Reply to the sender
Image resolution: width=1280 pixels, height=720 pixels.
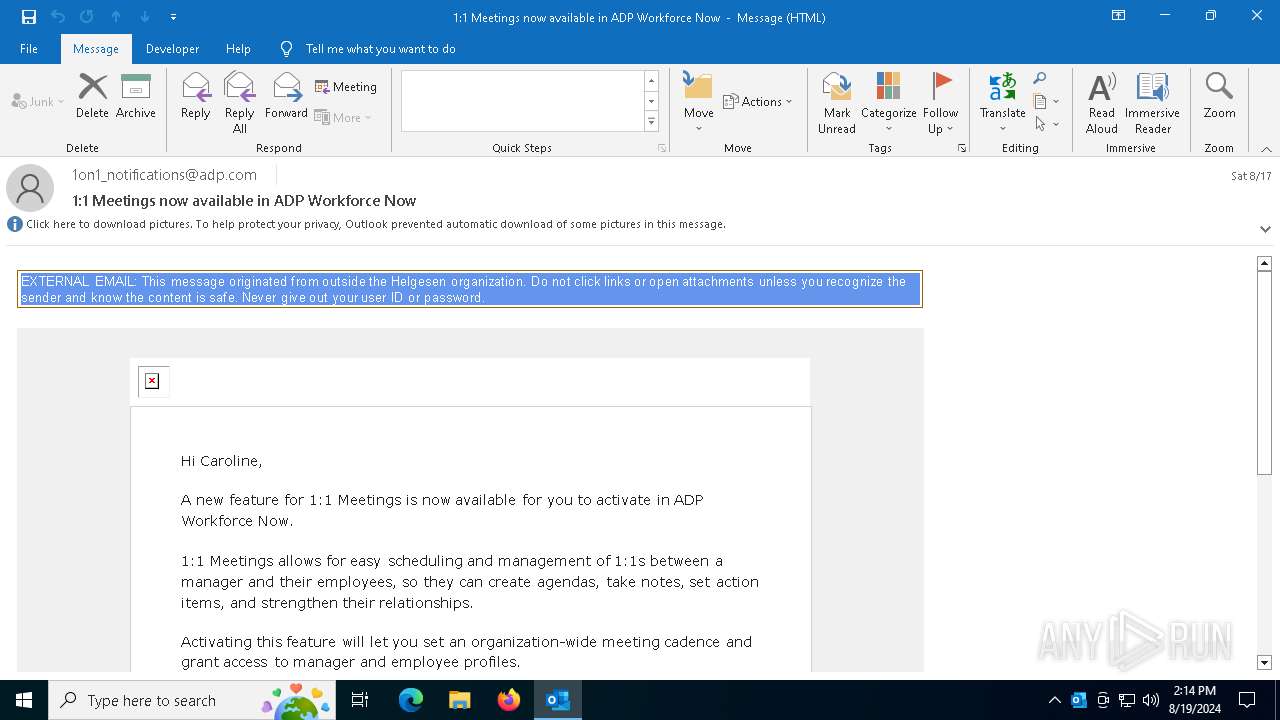point(196,96)
